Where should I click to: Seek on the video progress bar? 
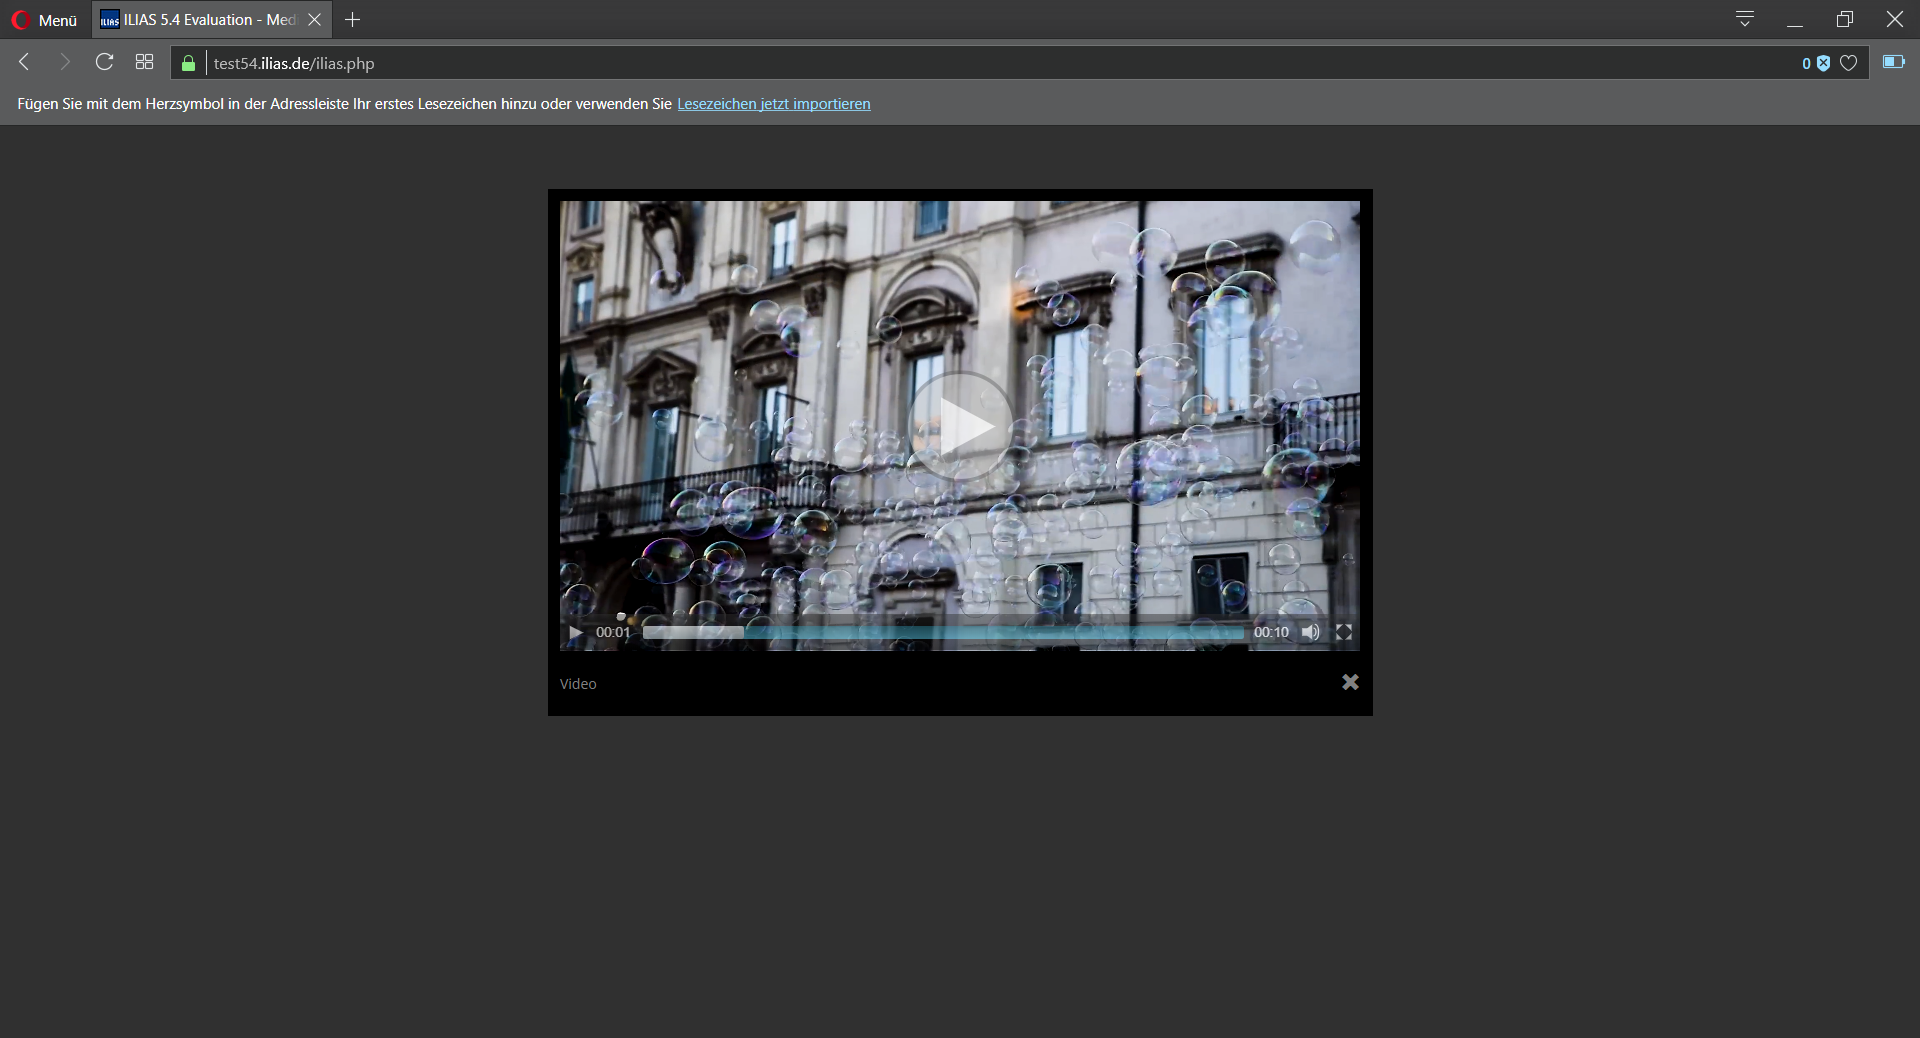[943, 632]
